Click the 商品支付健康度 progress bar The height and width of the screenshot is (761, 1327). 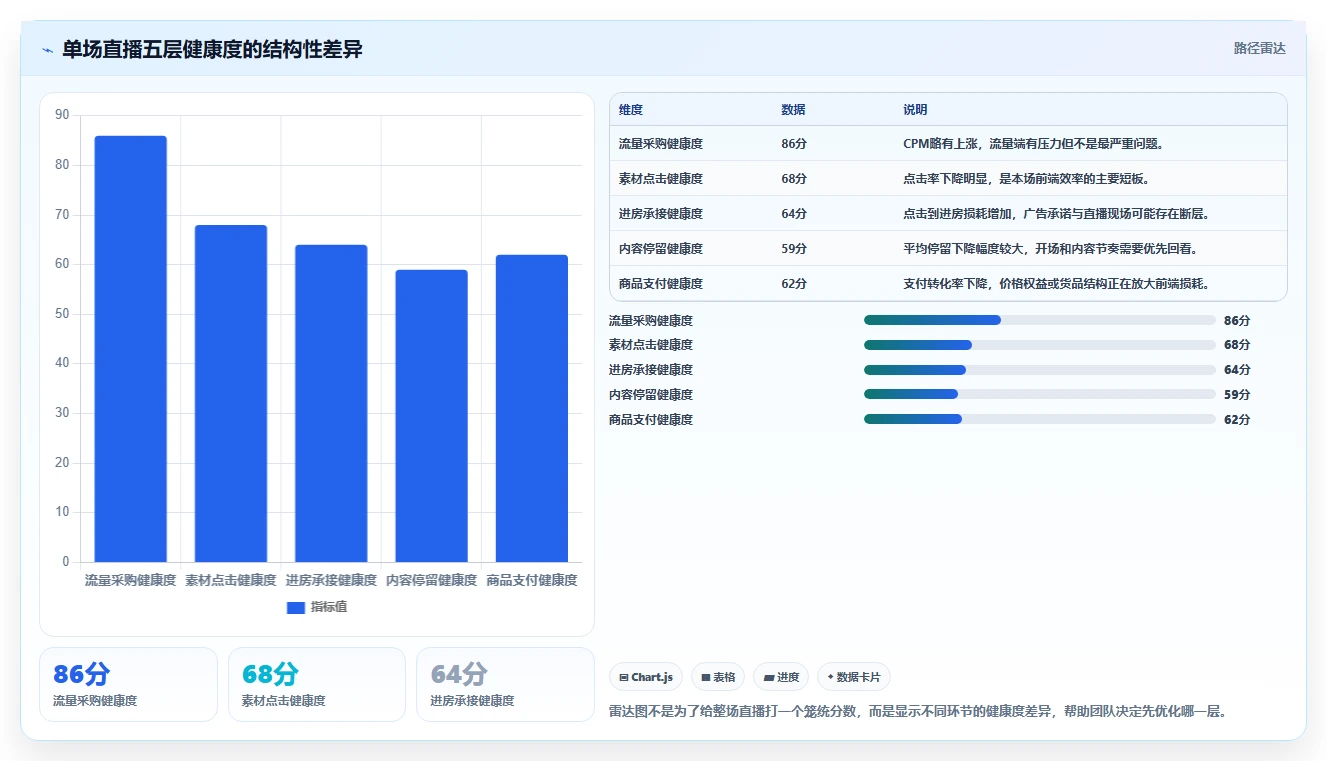point(1040,420)
